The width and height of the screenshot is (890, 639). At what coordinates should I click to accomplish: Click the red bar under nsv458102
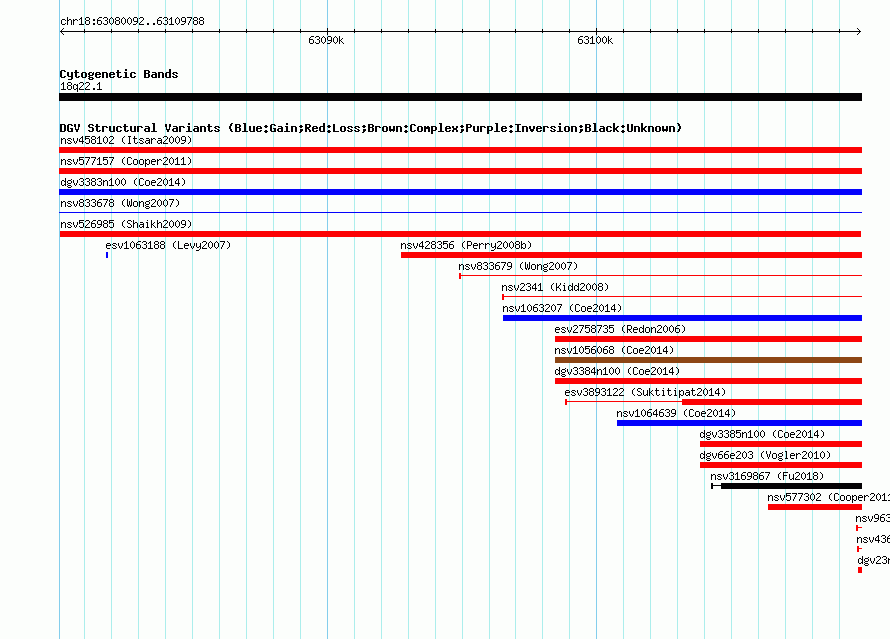click(460, 150)
